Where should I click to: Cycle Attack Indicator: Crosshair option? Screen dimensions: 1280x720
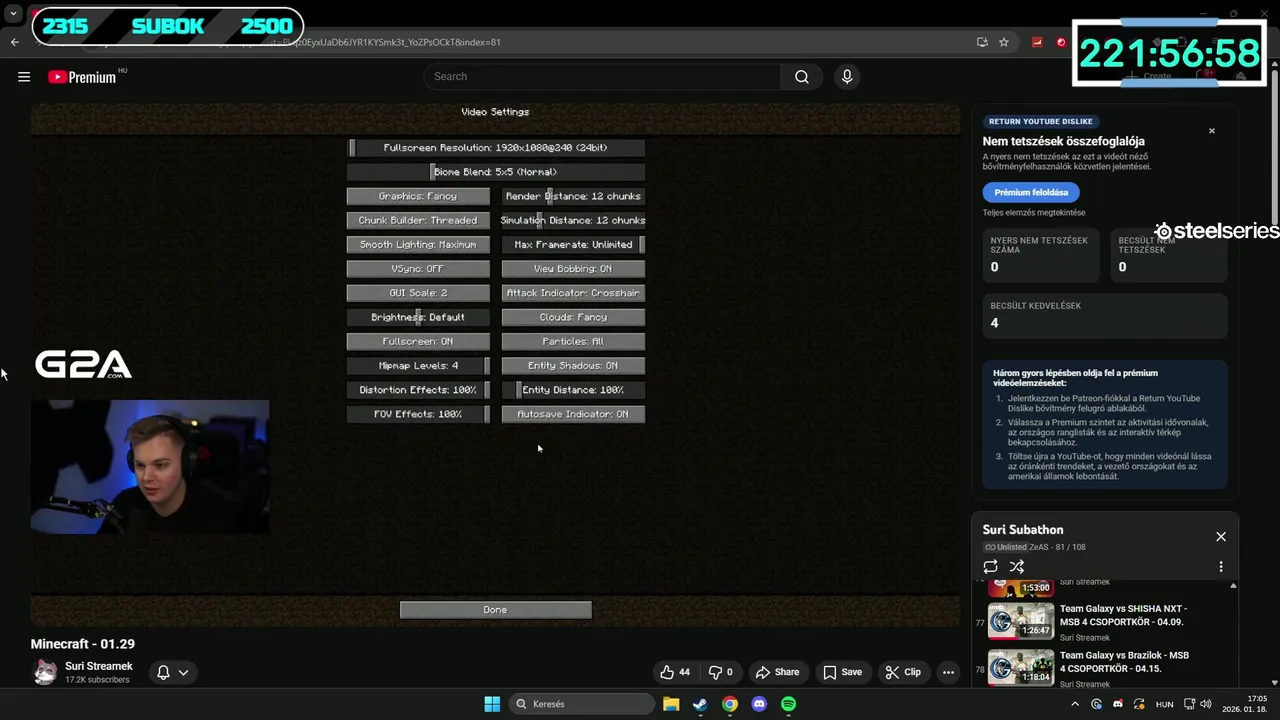coord(573,293)
